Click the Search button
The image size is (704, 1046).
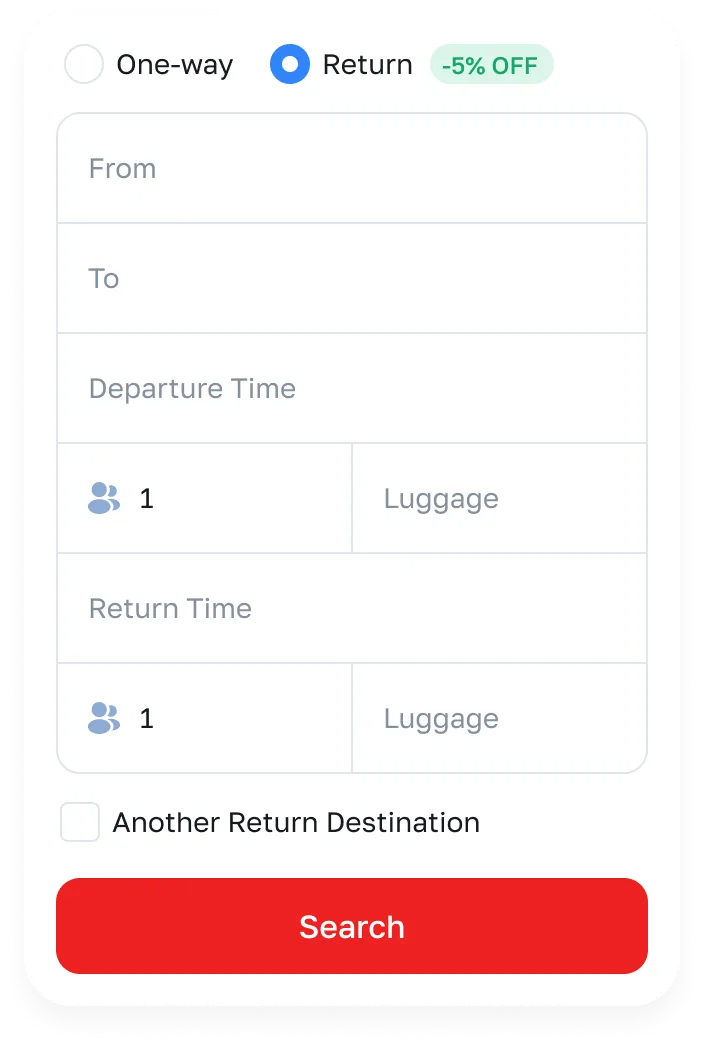tap(352, 926)
